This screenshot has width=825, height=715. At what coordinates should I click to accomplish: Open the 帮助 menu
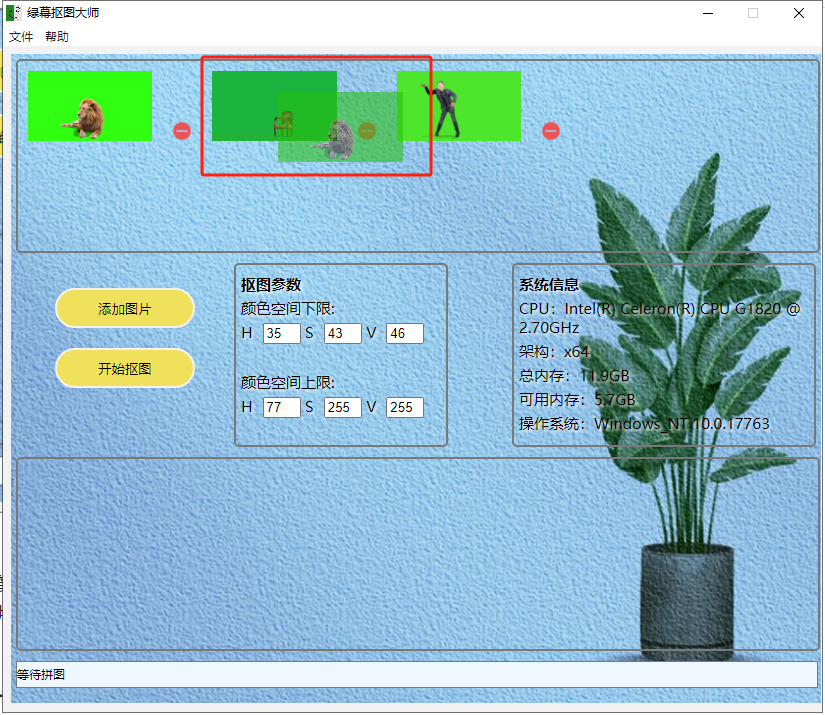[57, 36]
